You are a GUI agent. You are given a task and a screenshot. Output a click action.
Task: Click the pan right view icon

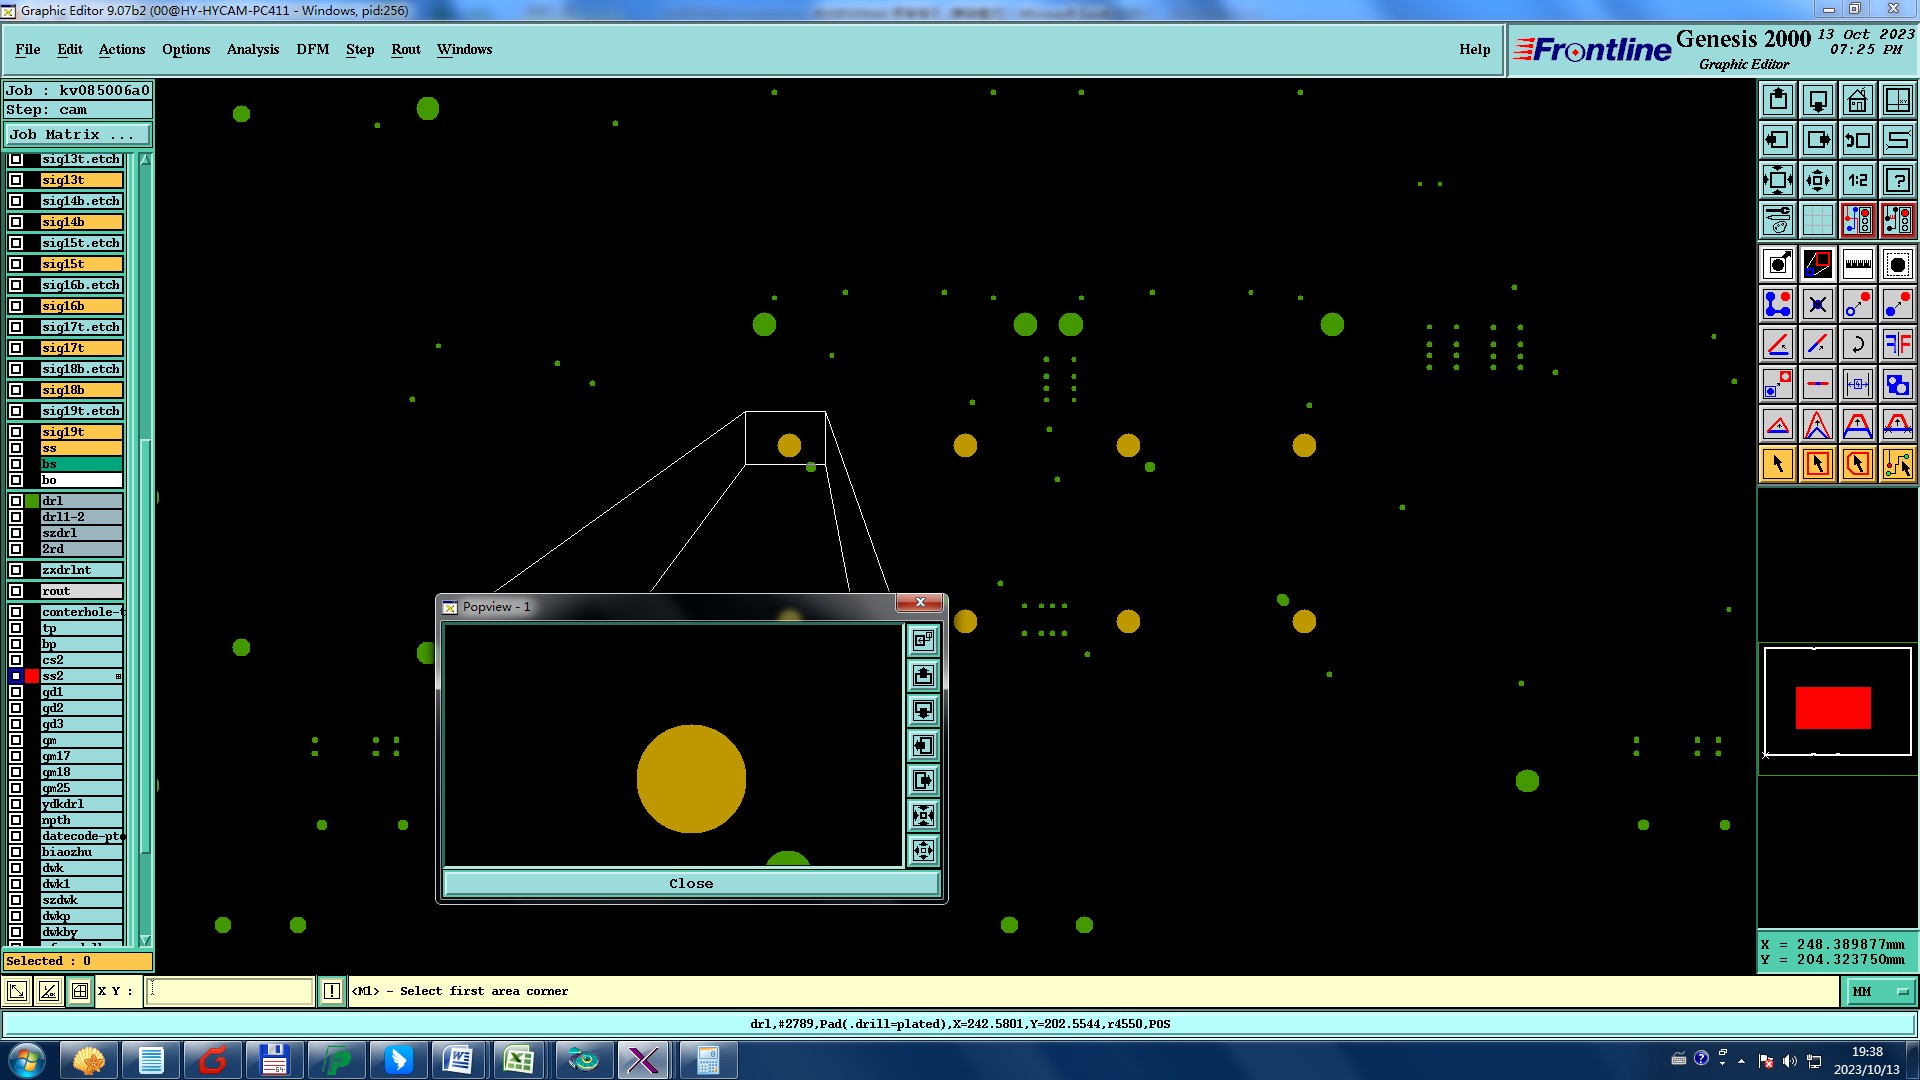coord(1818,140)
